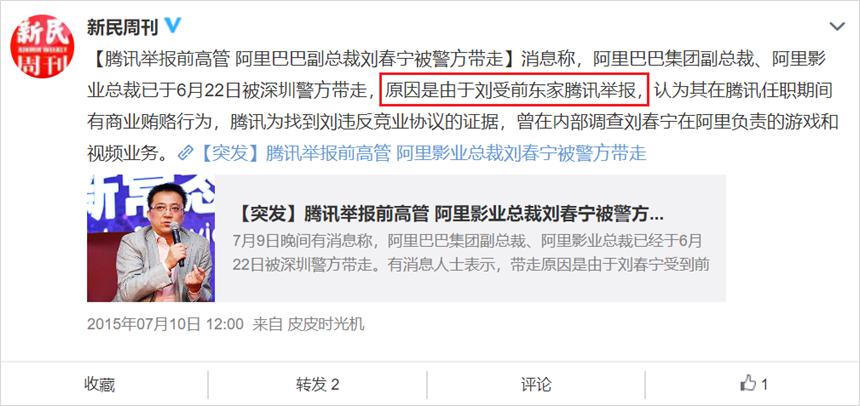Click the 转发 2 repost button

[x=318, y=385]
